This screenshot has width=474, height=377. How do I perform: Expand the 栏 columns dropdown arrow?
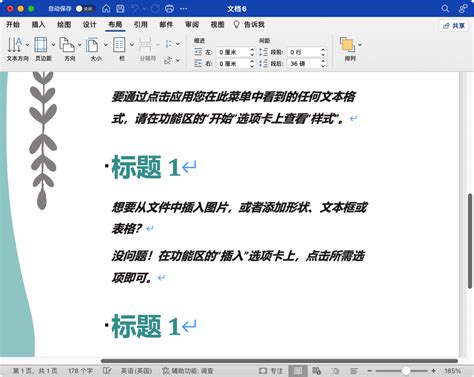132,45
